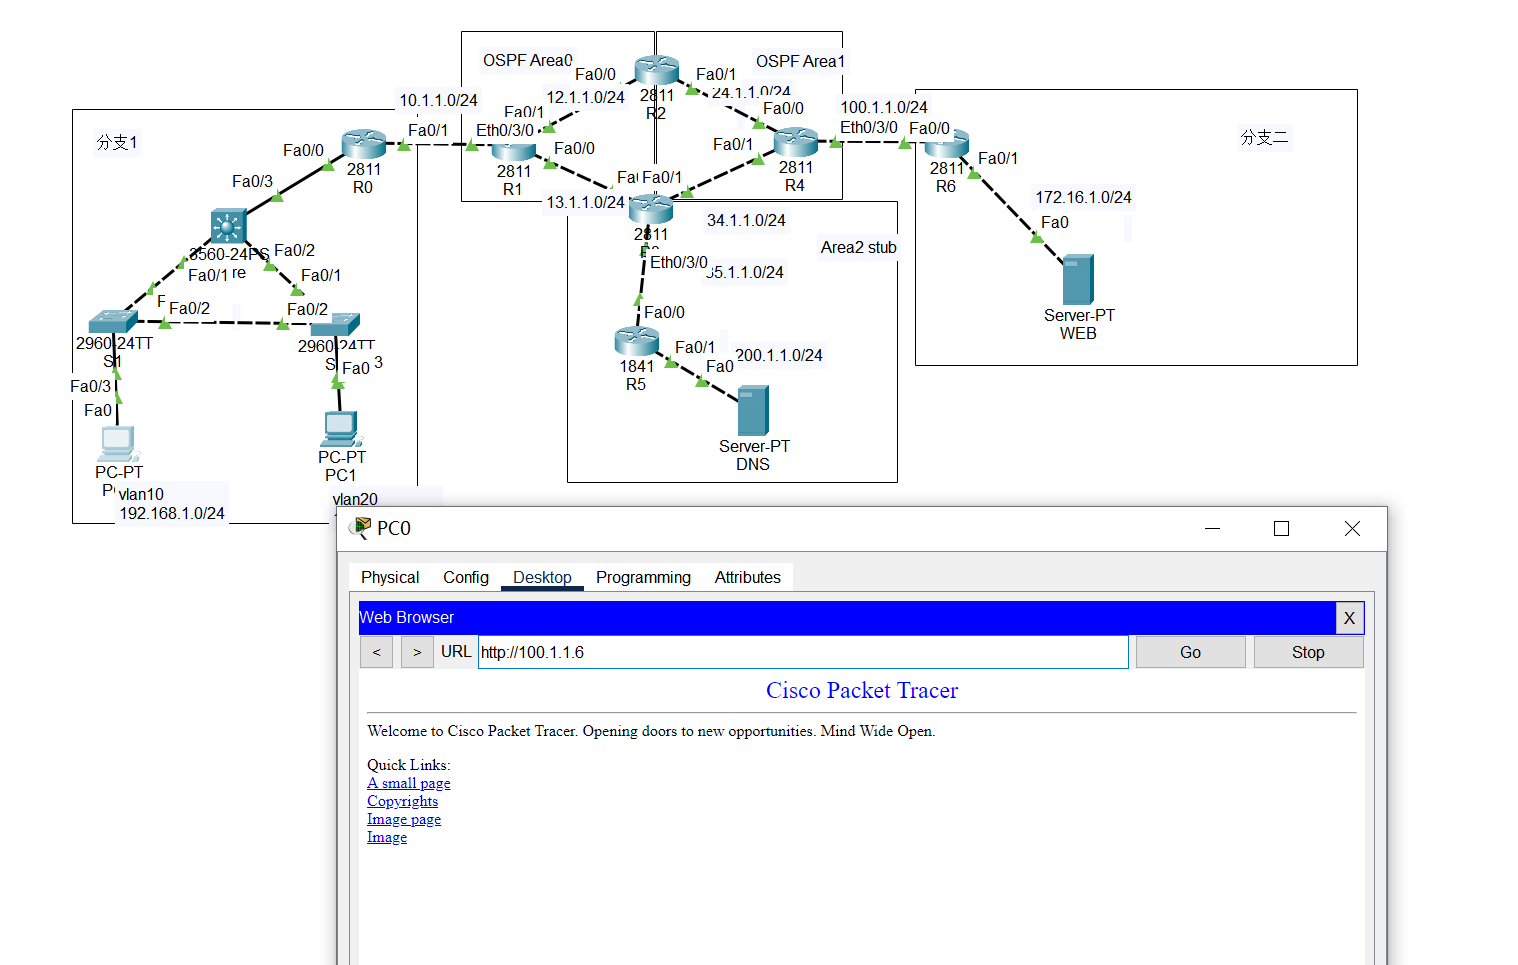Viewport: 1518px width, 965px height.
Task: Minimize the PC0 window
Action: 1213,528
